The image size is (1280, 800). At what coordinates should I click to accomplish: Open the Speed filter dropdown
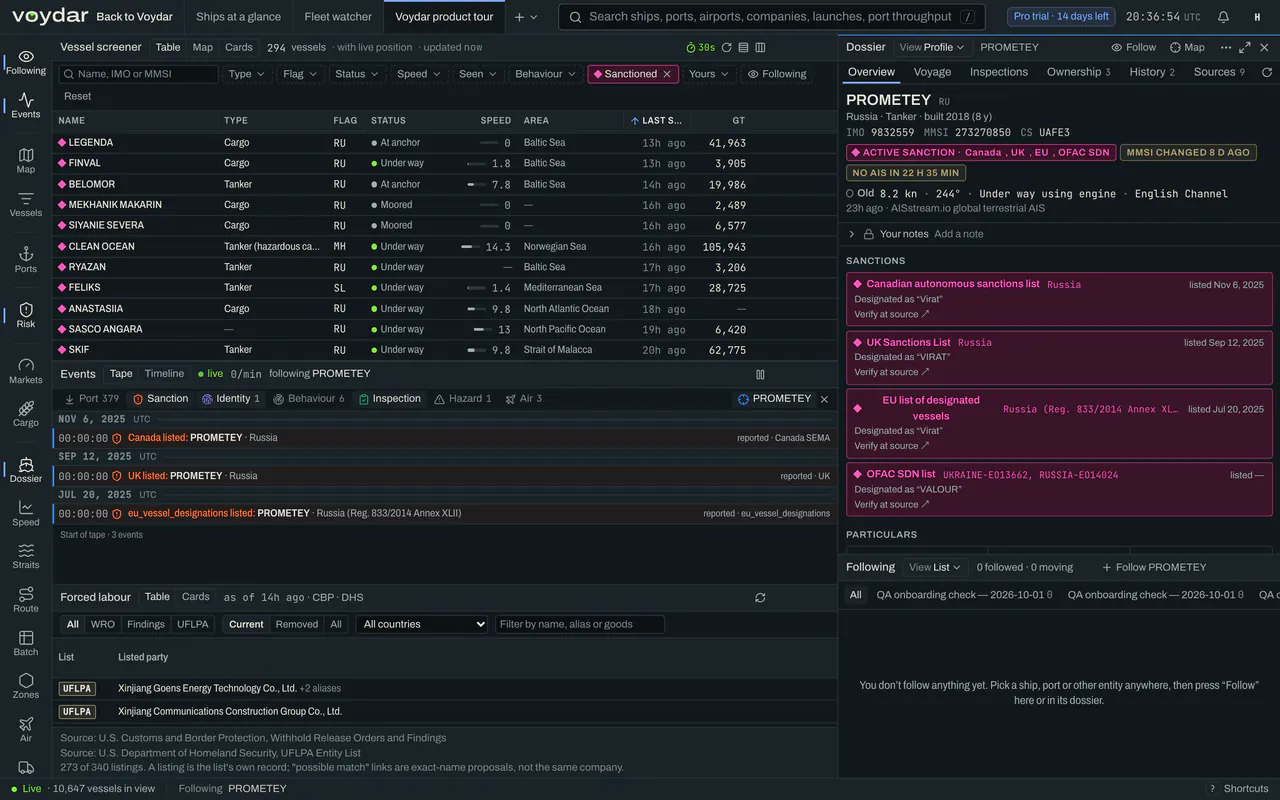coord(418,74)
